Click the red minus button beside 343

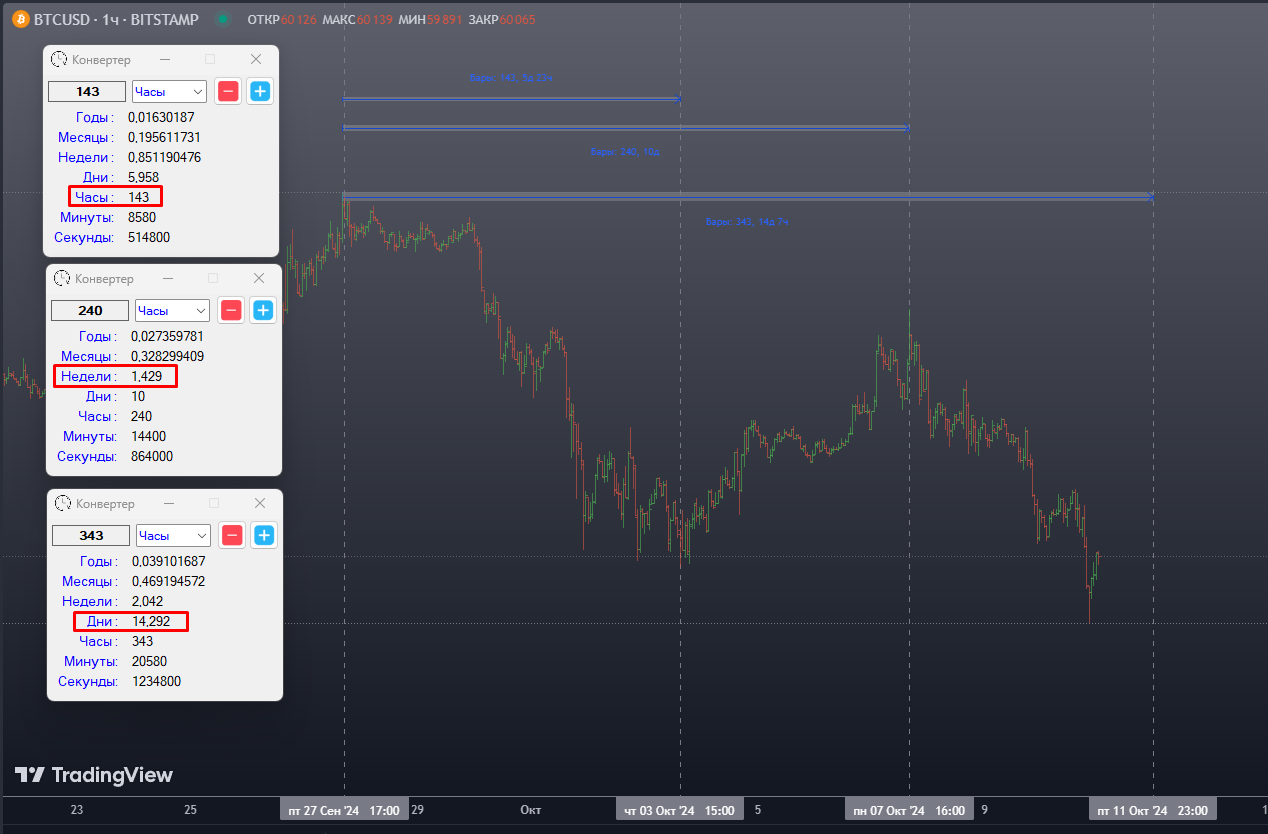coord(232,535)
